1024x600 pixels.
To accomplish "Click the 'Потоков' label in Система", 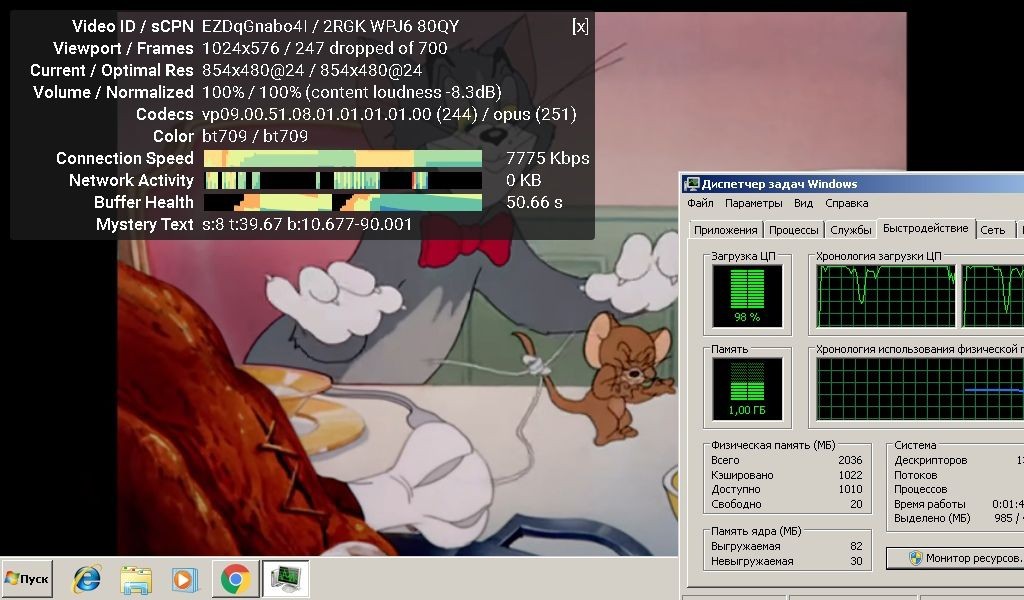I will [x=916, y=475].
